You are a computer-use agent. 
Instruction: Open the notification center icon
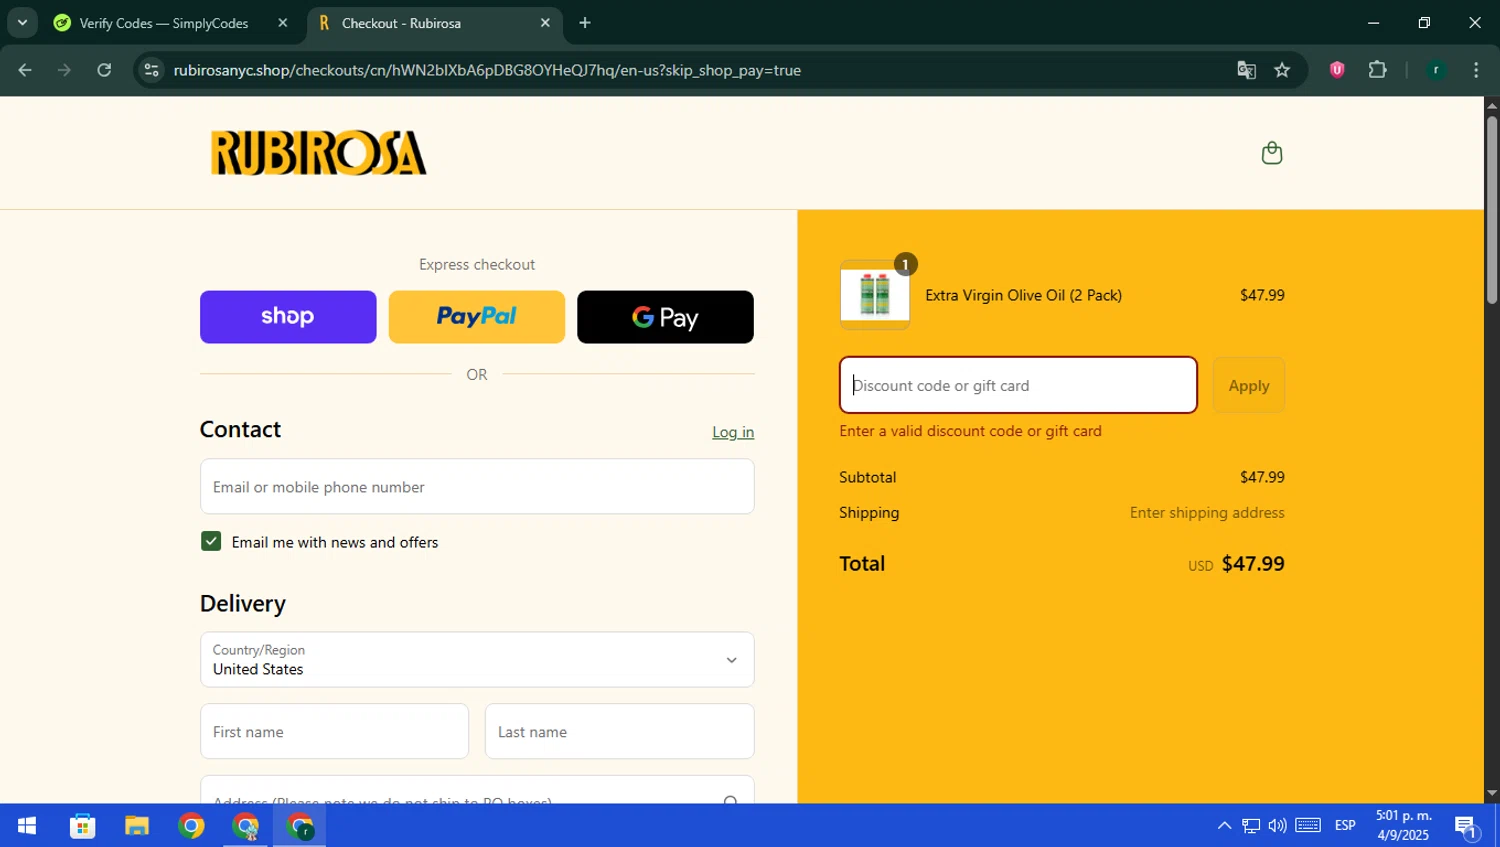click(1466, 826)
